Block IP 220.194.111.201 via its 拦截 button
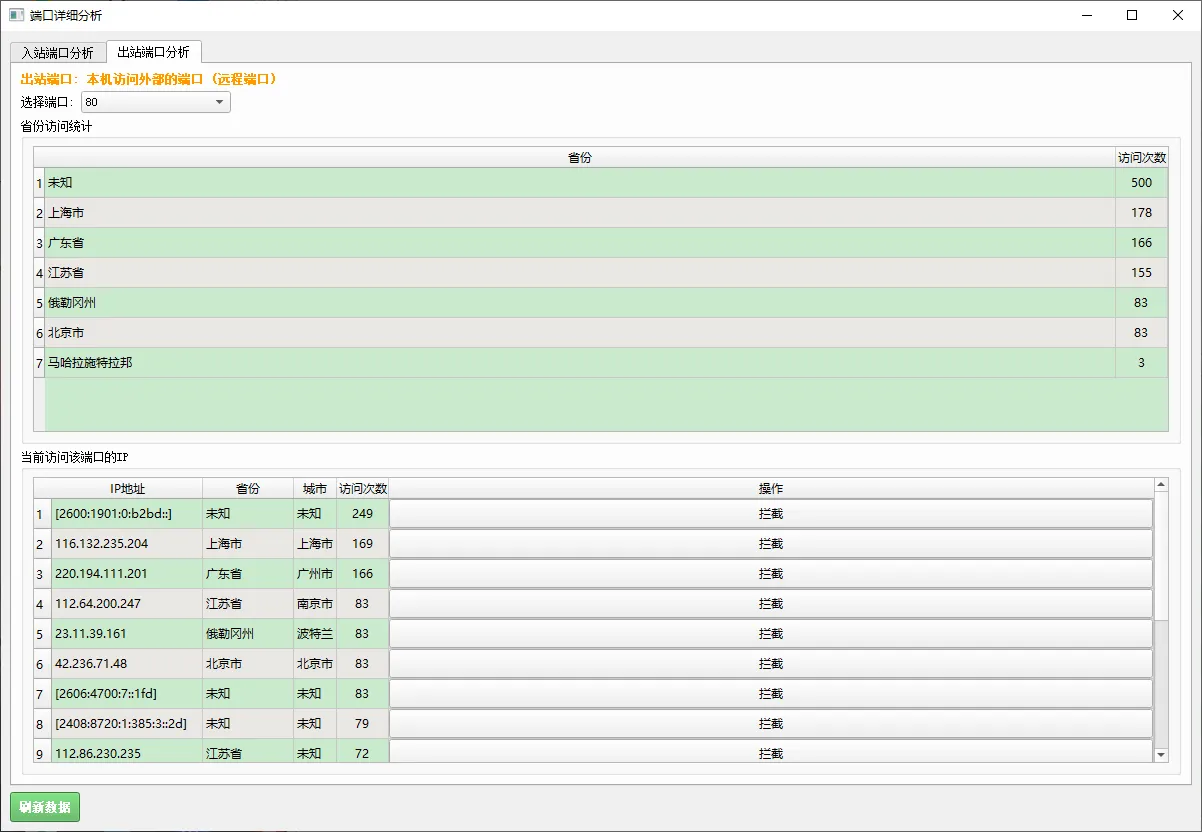This screenshot has height=832, width=1202. (x=770, y=573)
